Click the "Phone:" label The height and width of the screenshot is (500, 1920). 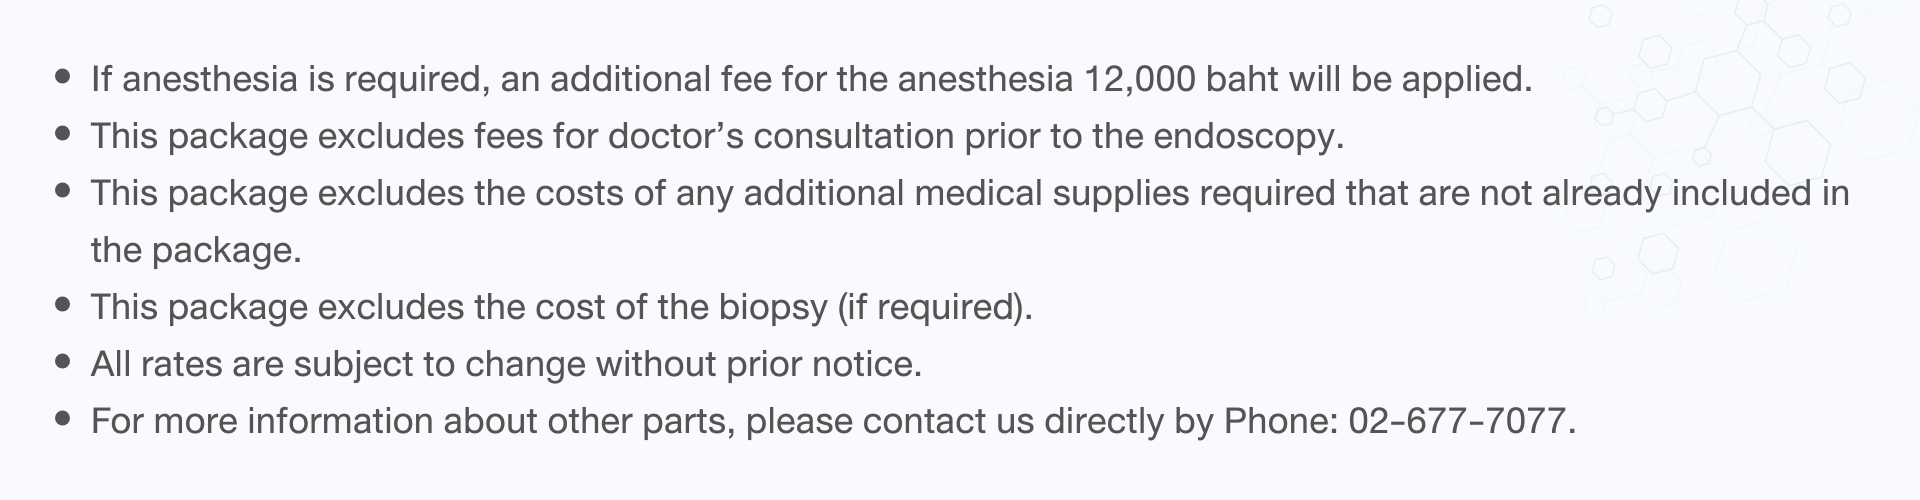tap(1281, 422)
